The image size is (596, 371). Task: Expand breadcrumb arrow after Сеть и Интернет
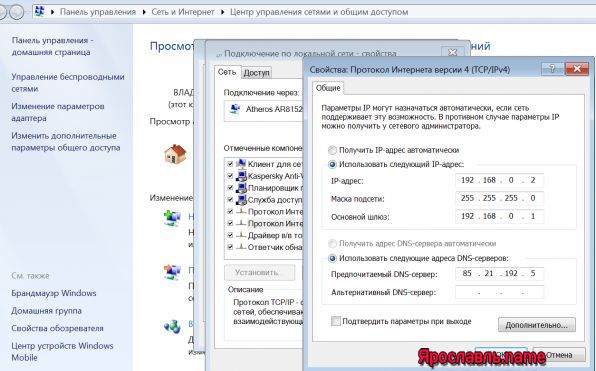[x=223, y=12]
